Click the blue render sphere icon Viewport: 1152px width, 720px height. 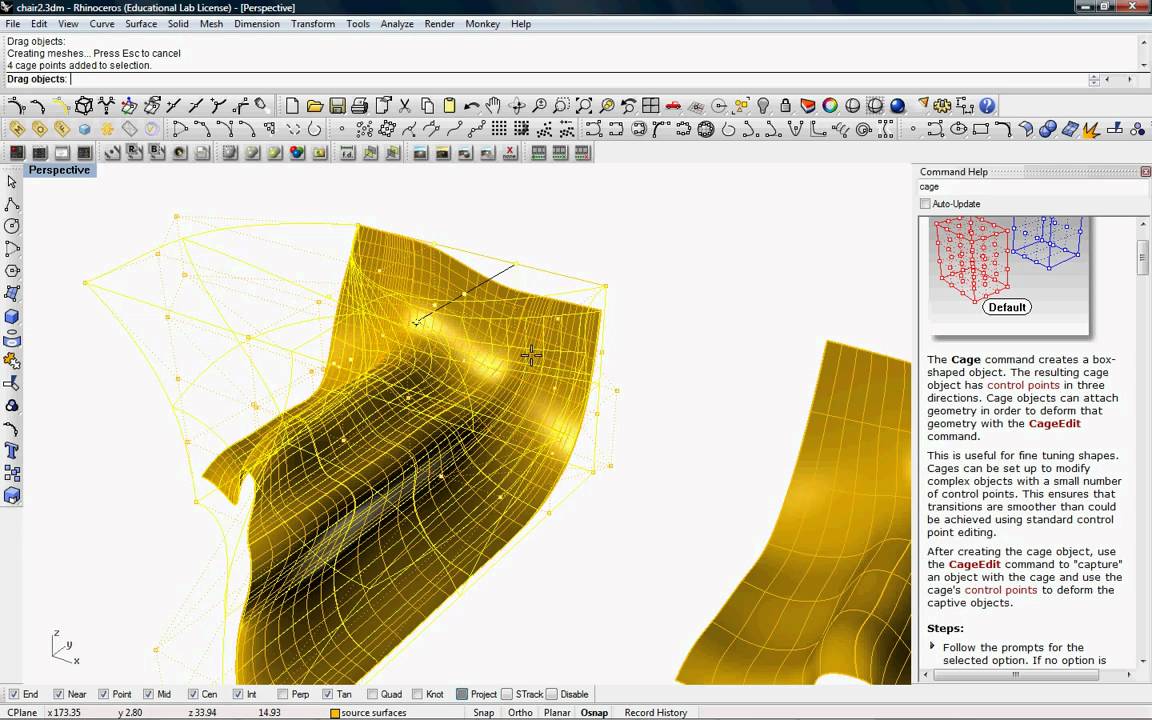pyautogui.click(x=898, y=106)
